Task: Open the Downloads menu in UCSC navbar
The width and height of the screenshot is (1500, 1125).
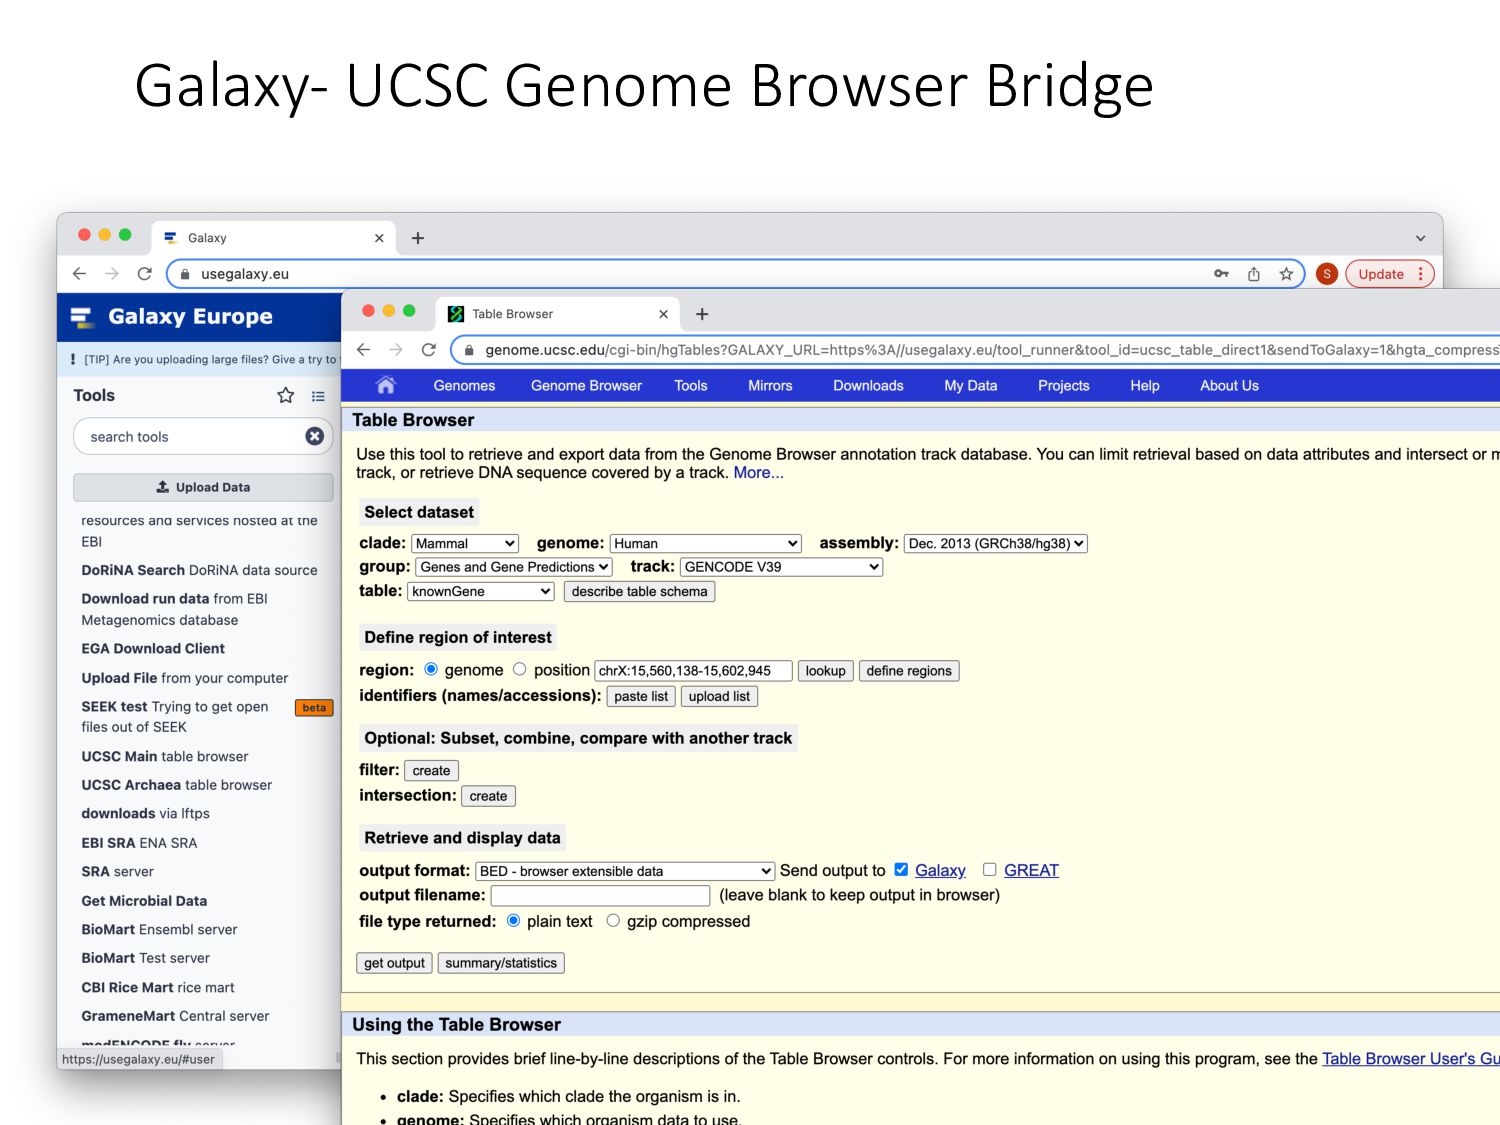Action: (x=868, y=385)
